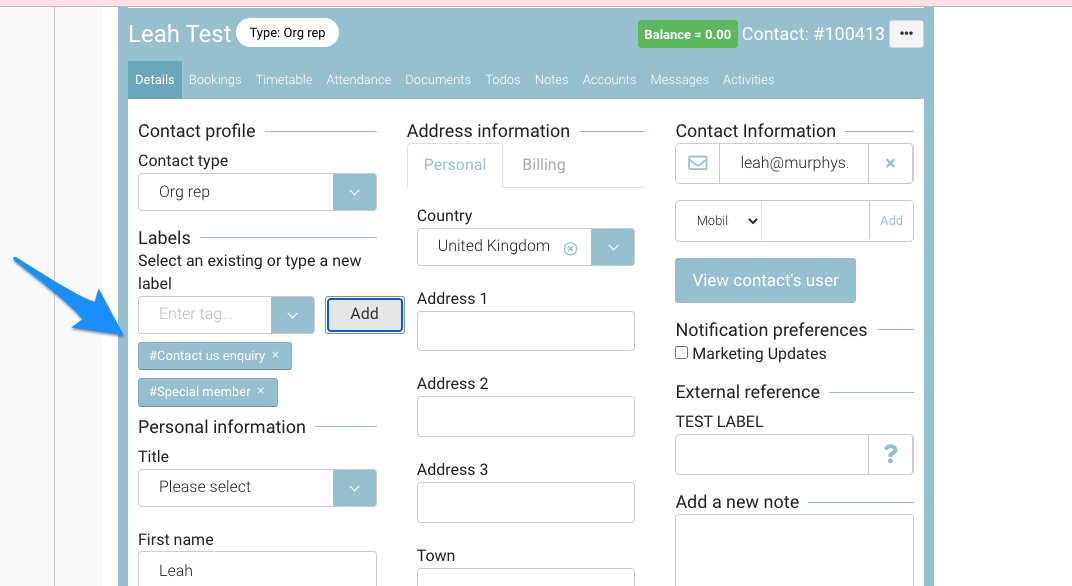Enable Marketing Updates checkbox
Screen dimensions: 1072x586
(682, 353)
